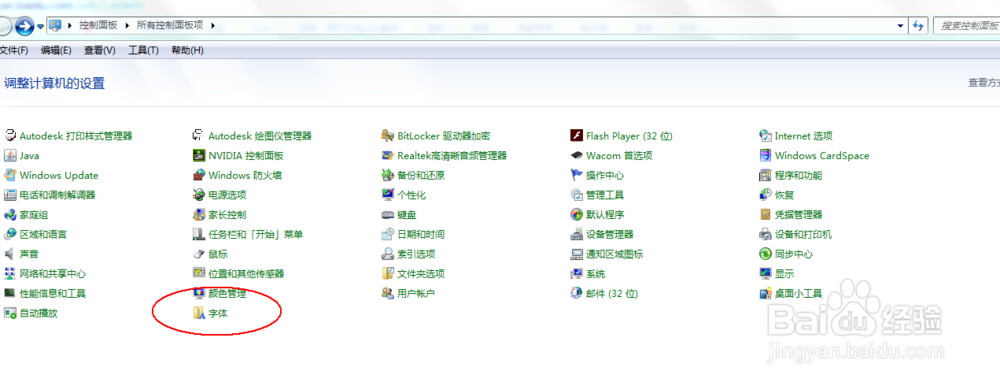Click 所有控制面板项 in the address breadcrumb
The width and height of the screenshot is (1000, 386).
click(x=170, y=26)
